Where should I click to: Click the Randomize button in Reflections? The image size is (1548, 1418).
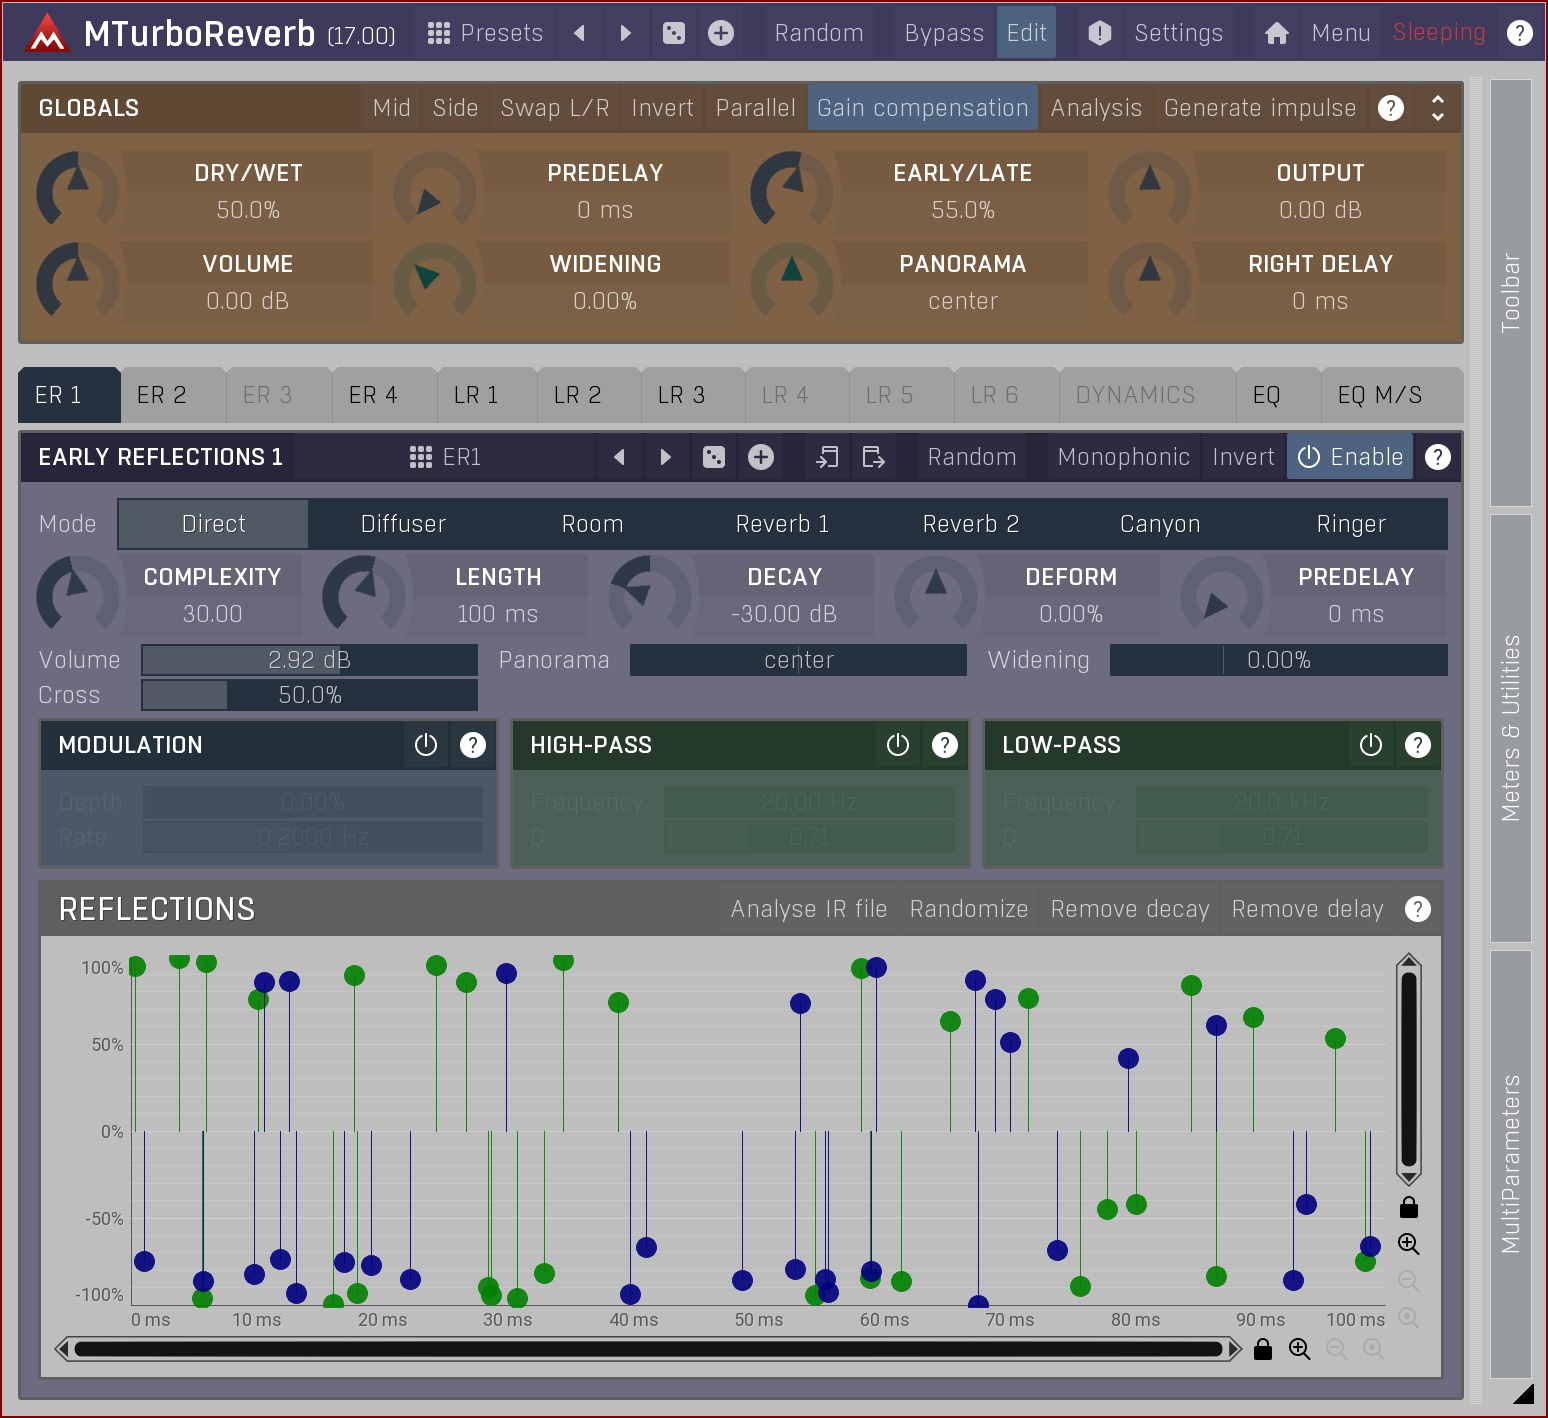[968, 909]
